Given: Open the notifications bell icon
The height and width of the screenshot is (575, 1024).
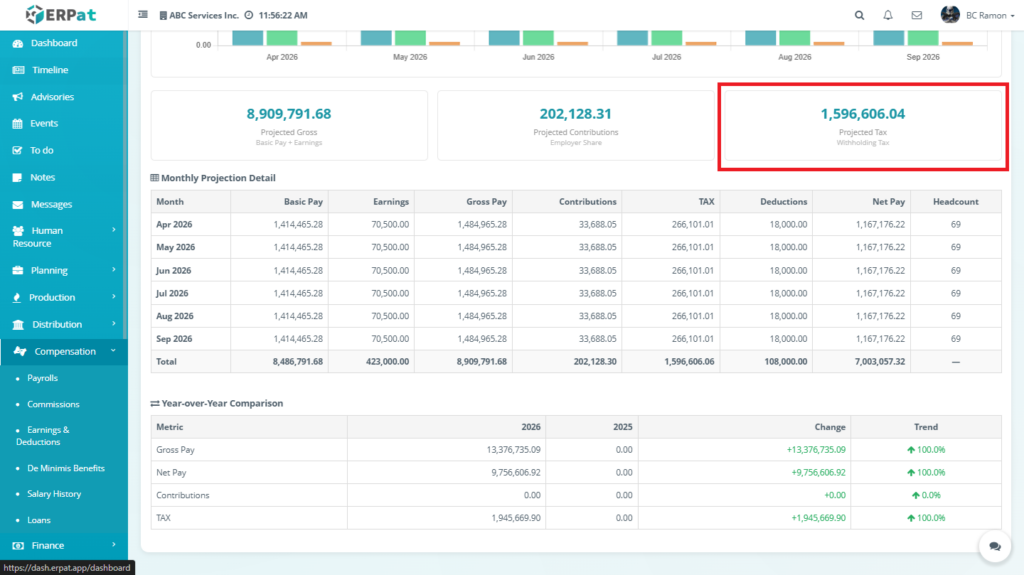Looking at the screenshot, I should (x=888, y=16).
